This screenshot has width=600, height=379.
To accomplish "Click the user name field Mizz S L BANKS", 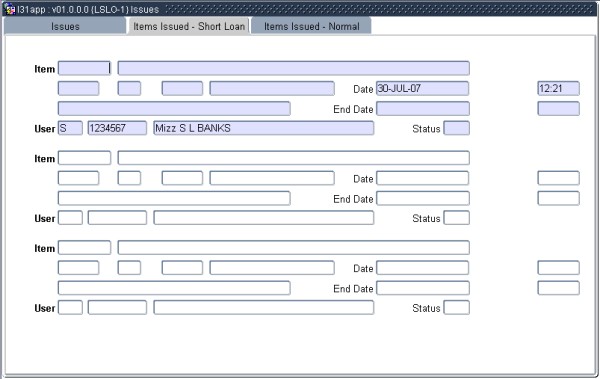I will [x=264, y=128].
